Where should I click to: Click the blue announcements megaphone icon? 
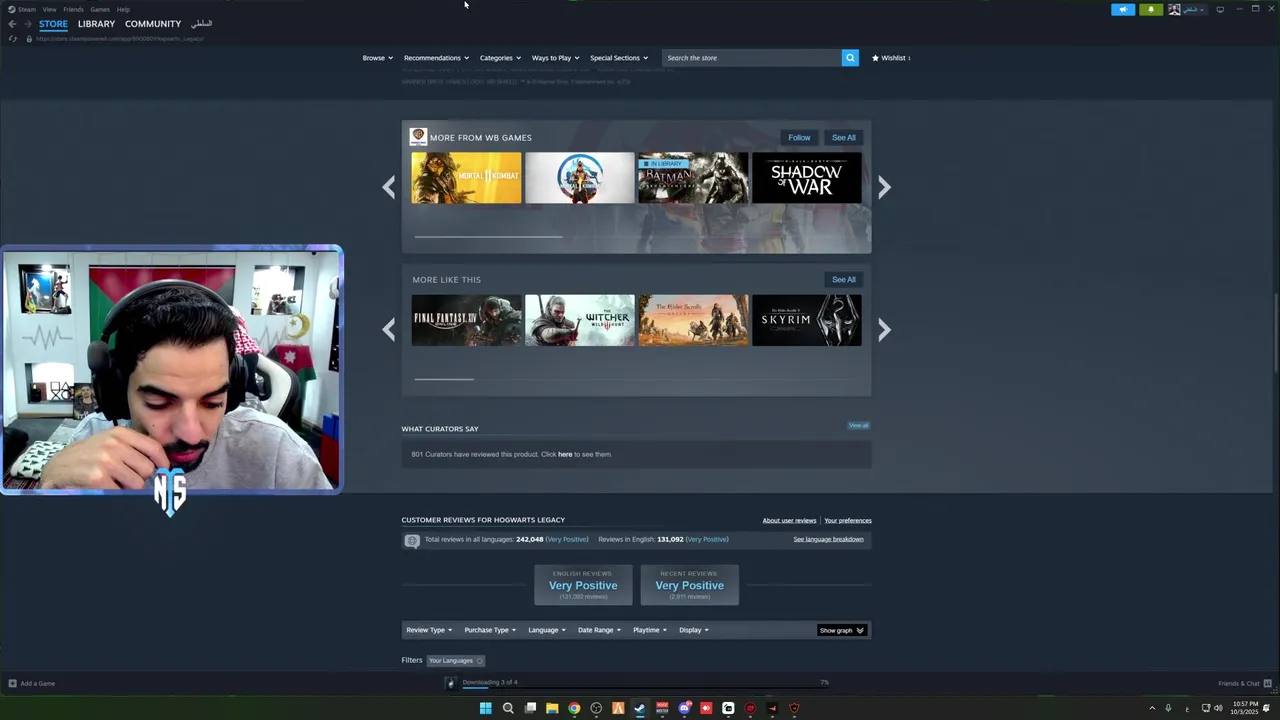coord(1123,9)
